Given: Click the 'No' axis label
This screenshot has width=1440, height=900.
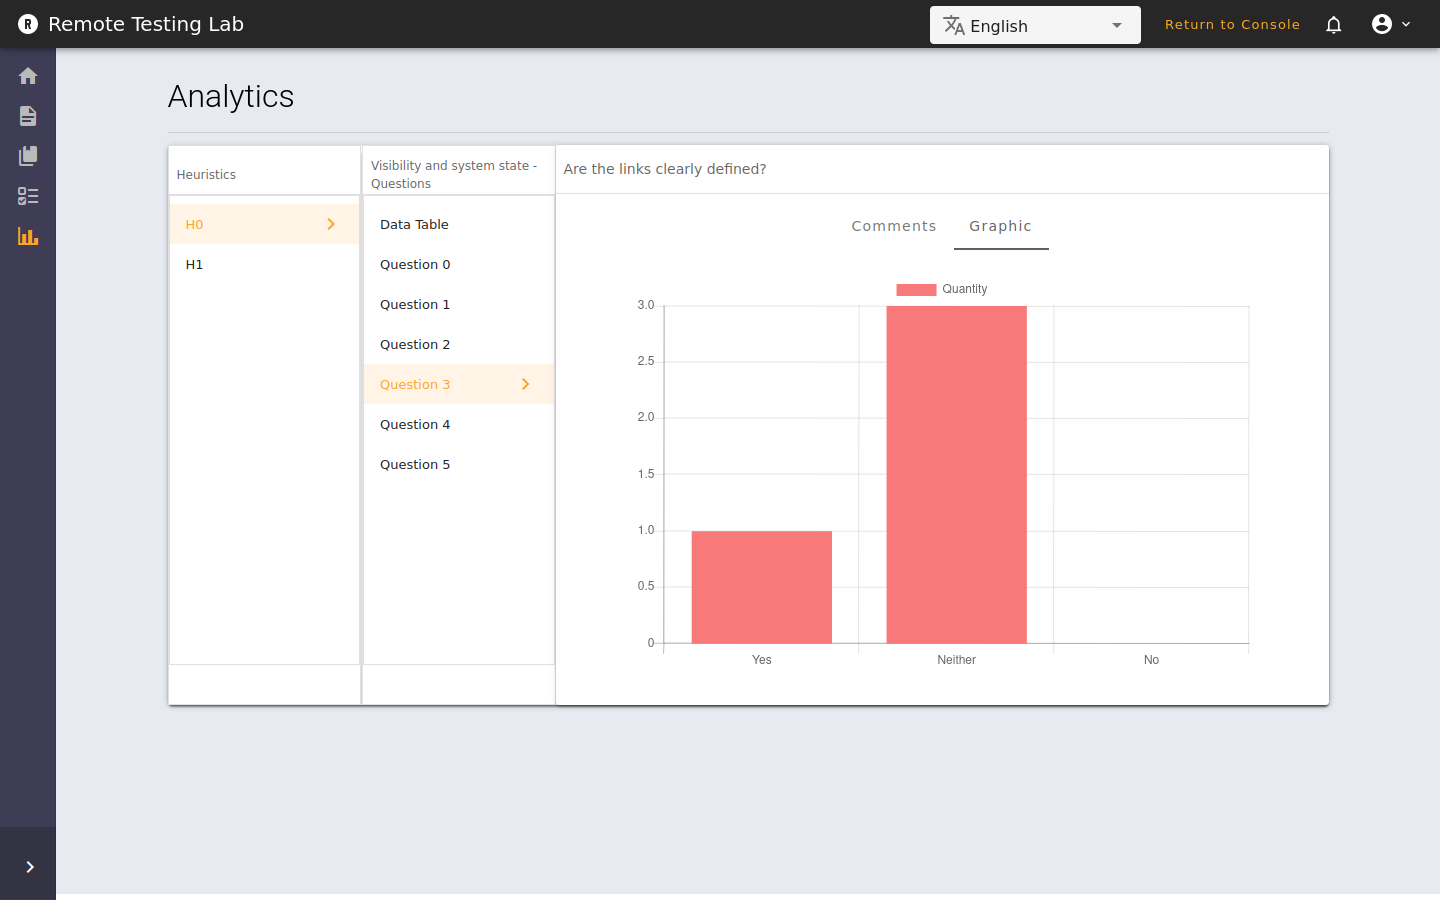Looking at the screenshot, I should click(1151, 660).
